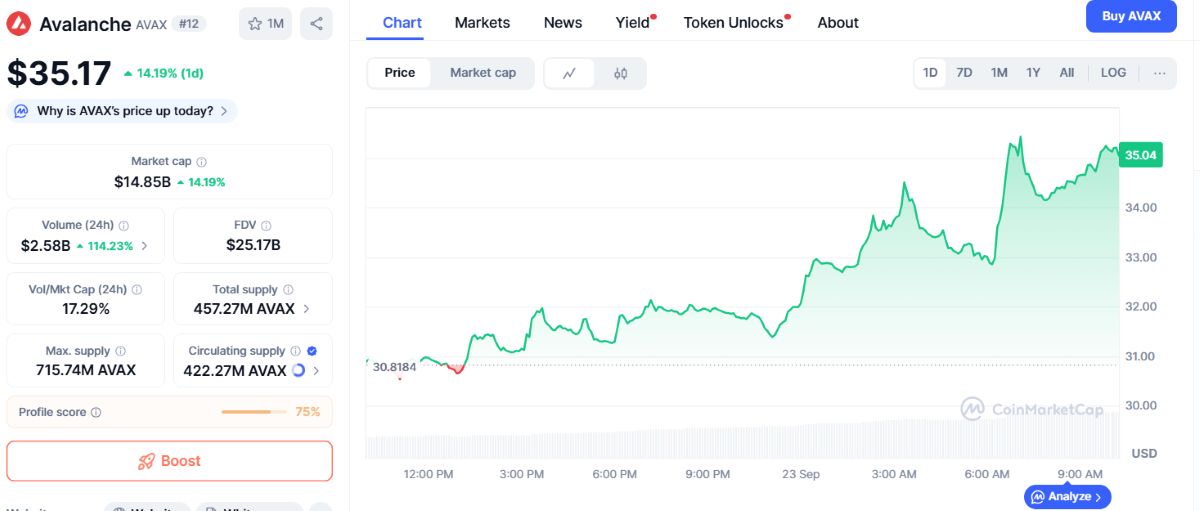This screenshot has height=511, width=1200.
Task: Open the share icon button
Action: (316, 24)
